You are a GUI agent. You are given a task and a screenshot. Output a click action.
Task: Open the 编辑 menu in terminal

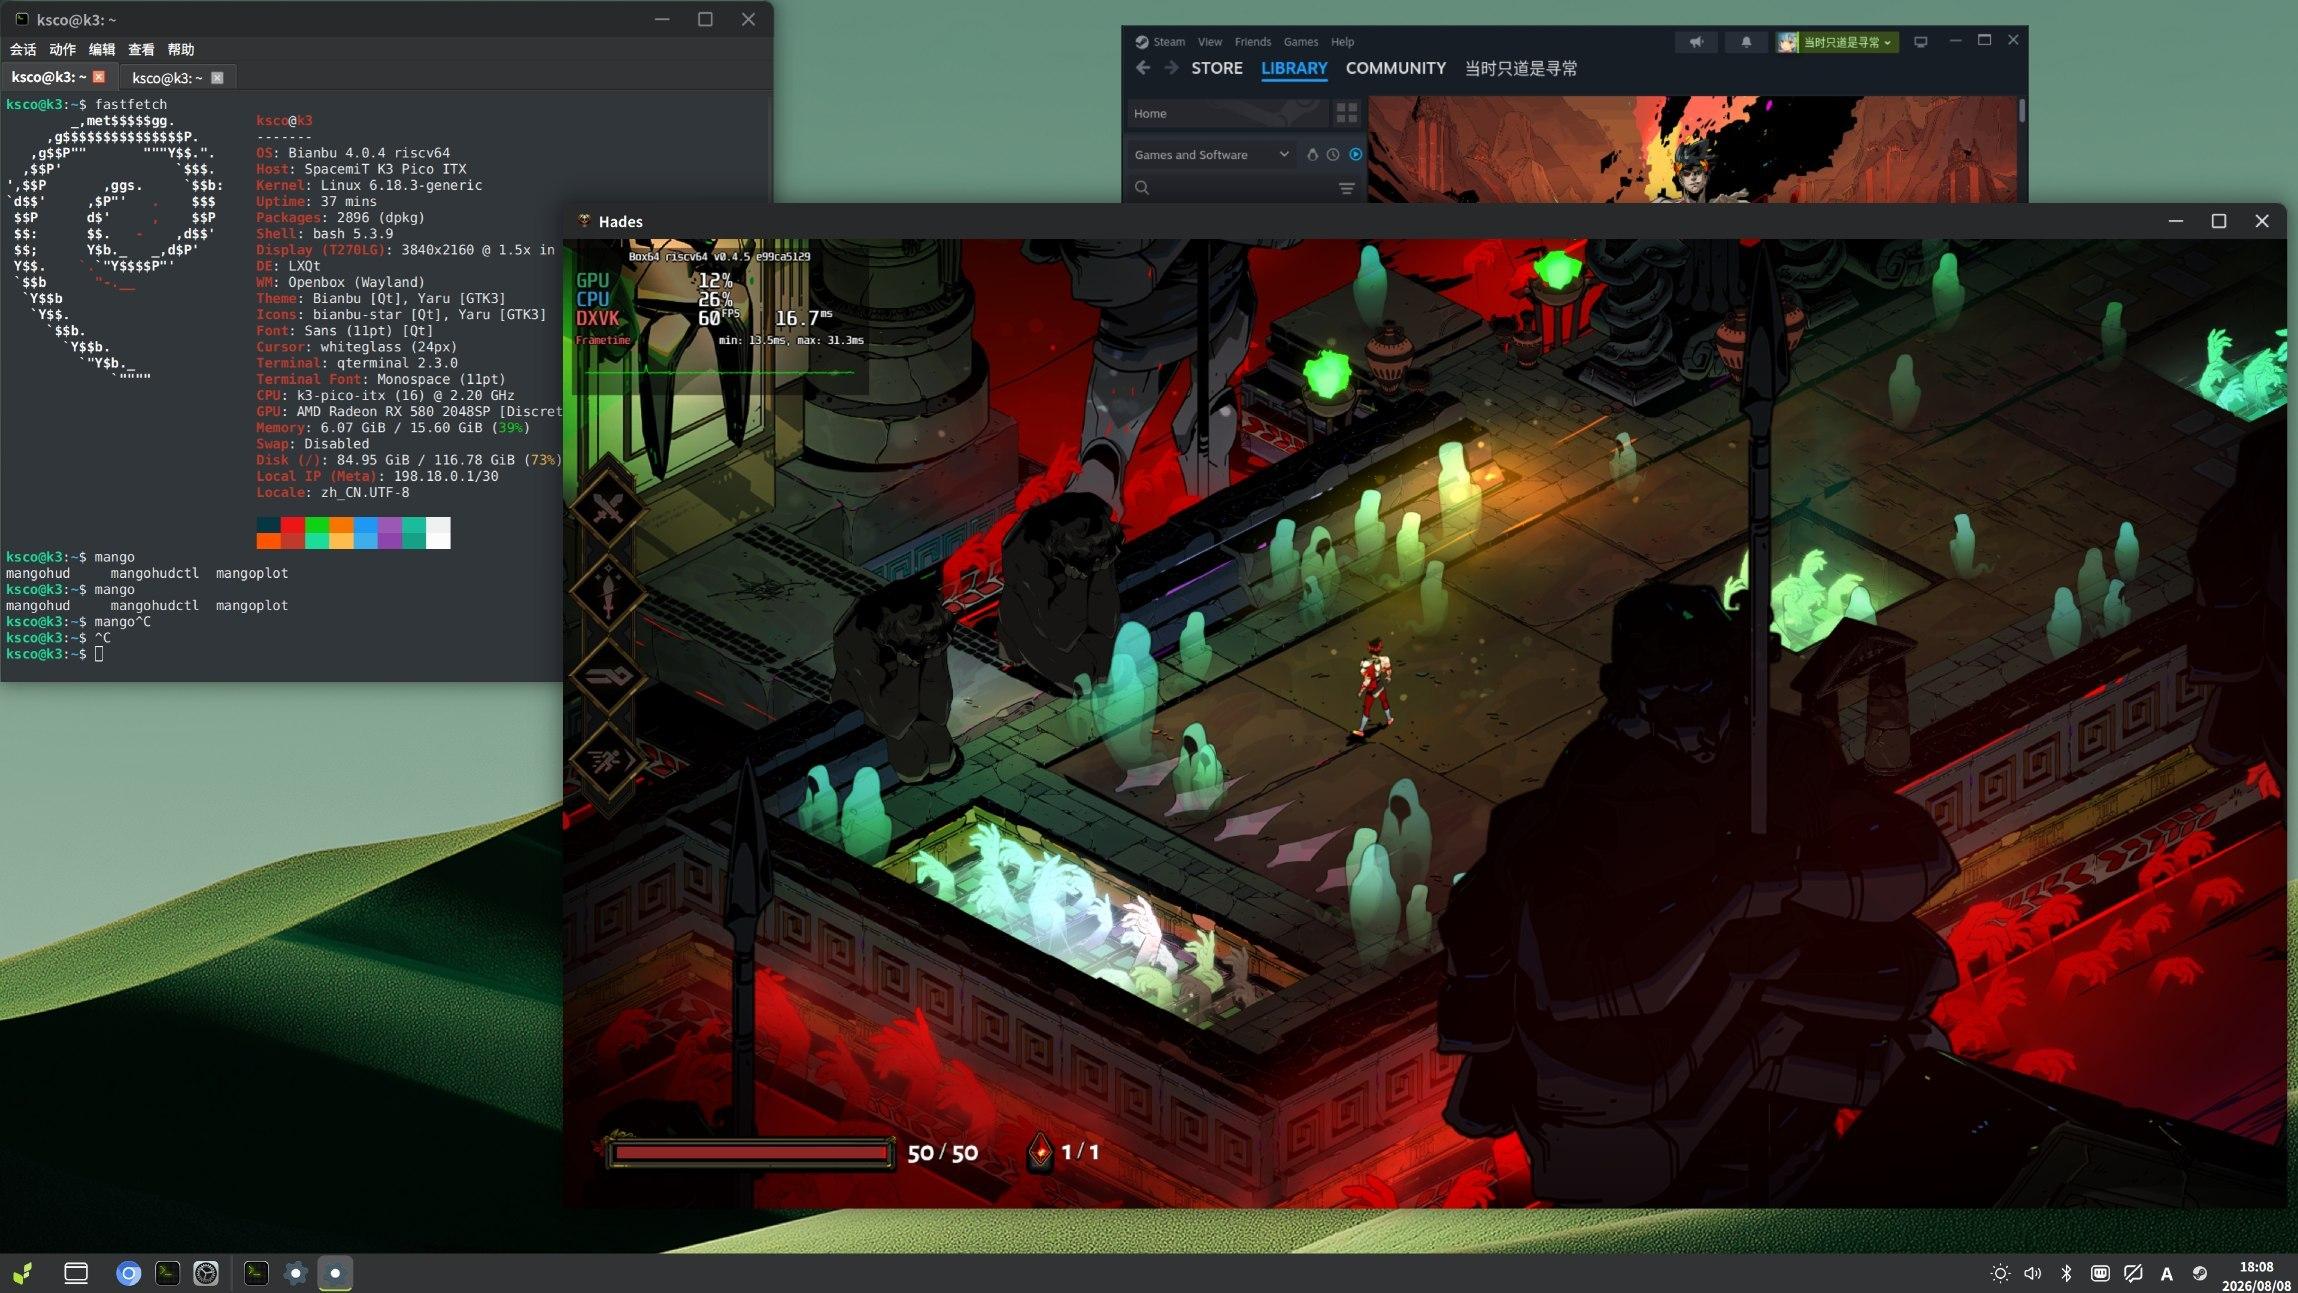[102, 49]
